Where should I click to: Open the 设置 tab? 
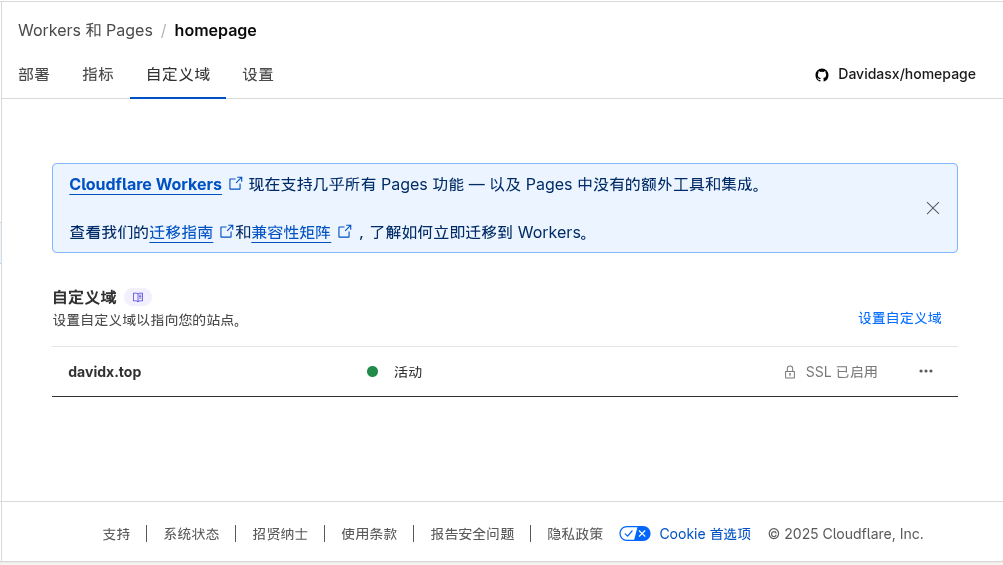[x=258, y=75]
